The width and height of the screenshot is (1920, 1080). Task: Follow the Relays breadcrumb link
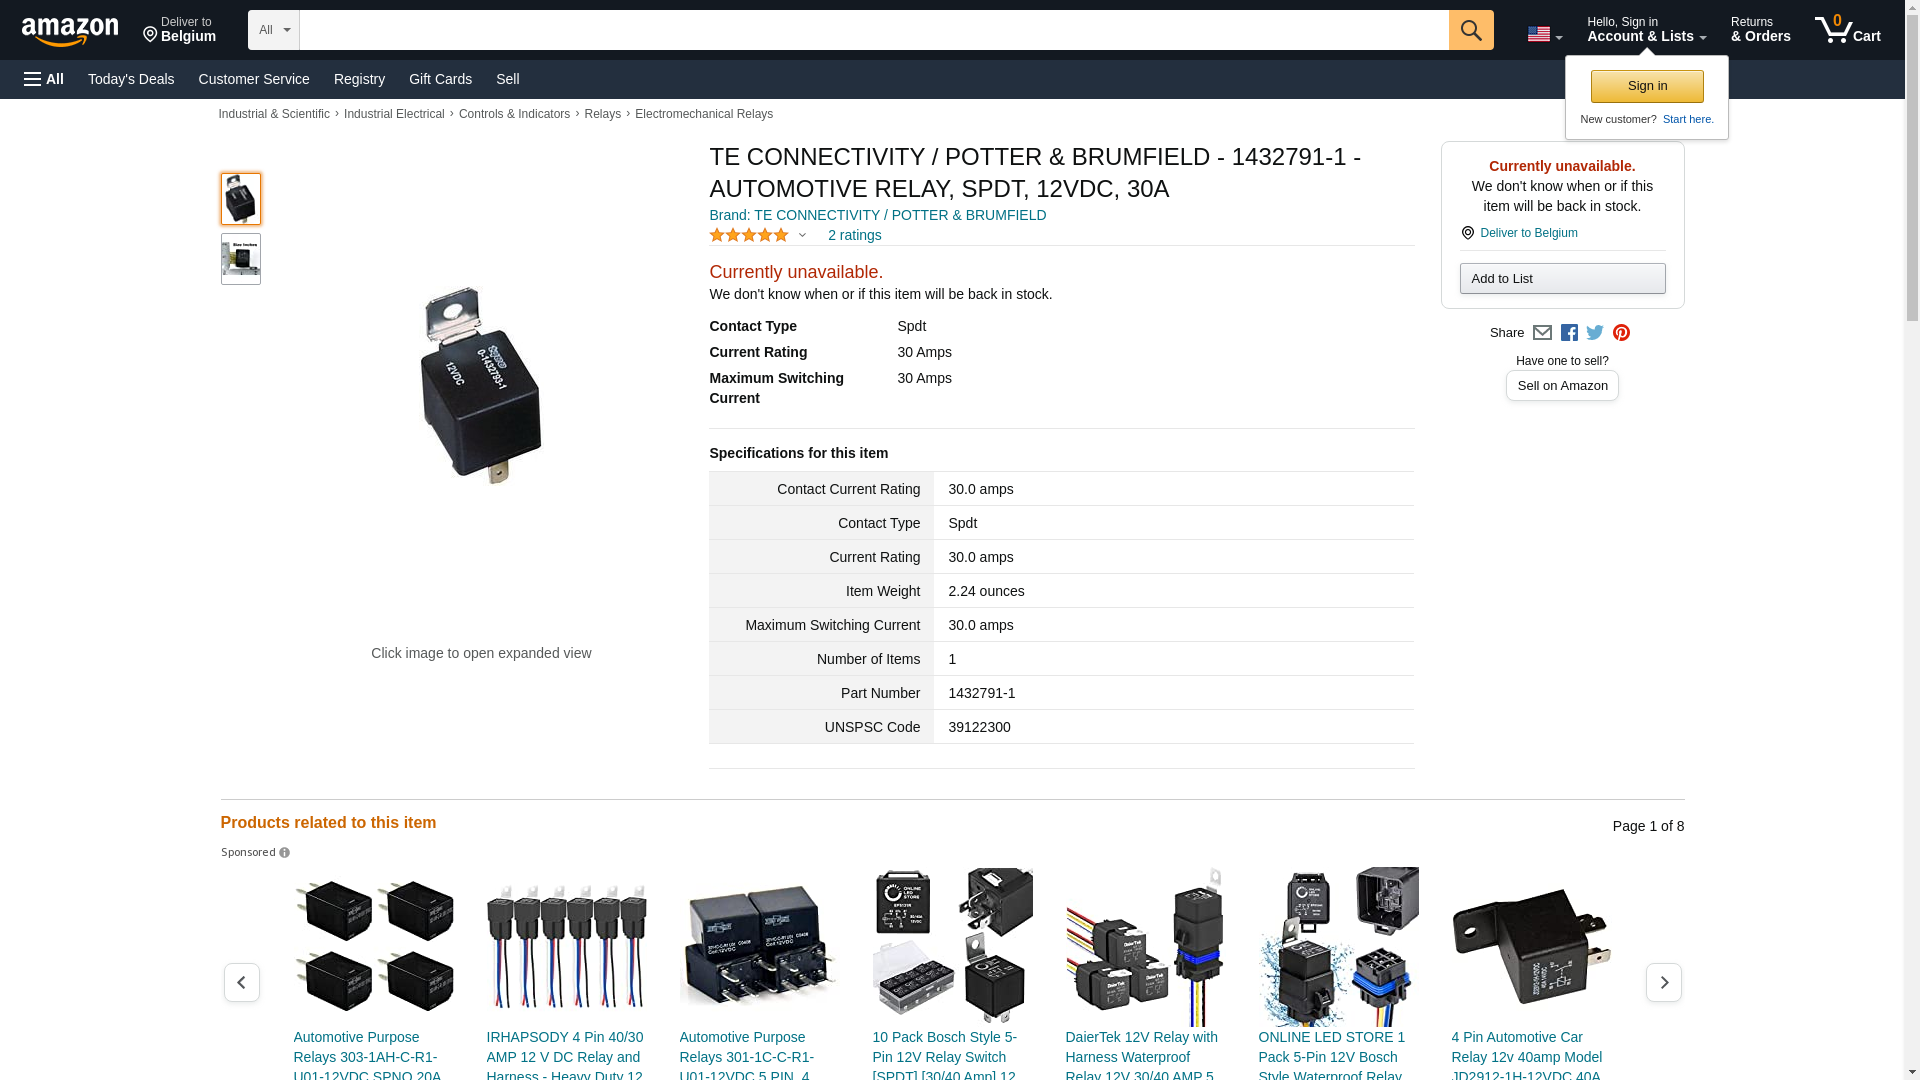[x=602, y=114]
